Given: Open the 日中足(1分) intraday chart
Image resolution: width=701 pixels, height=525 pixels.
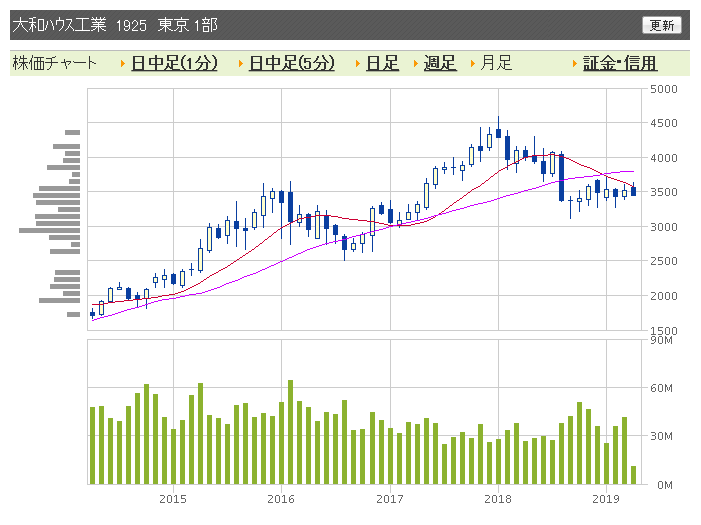Looking at the screenshot, I should click(174, 63).
